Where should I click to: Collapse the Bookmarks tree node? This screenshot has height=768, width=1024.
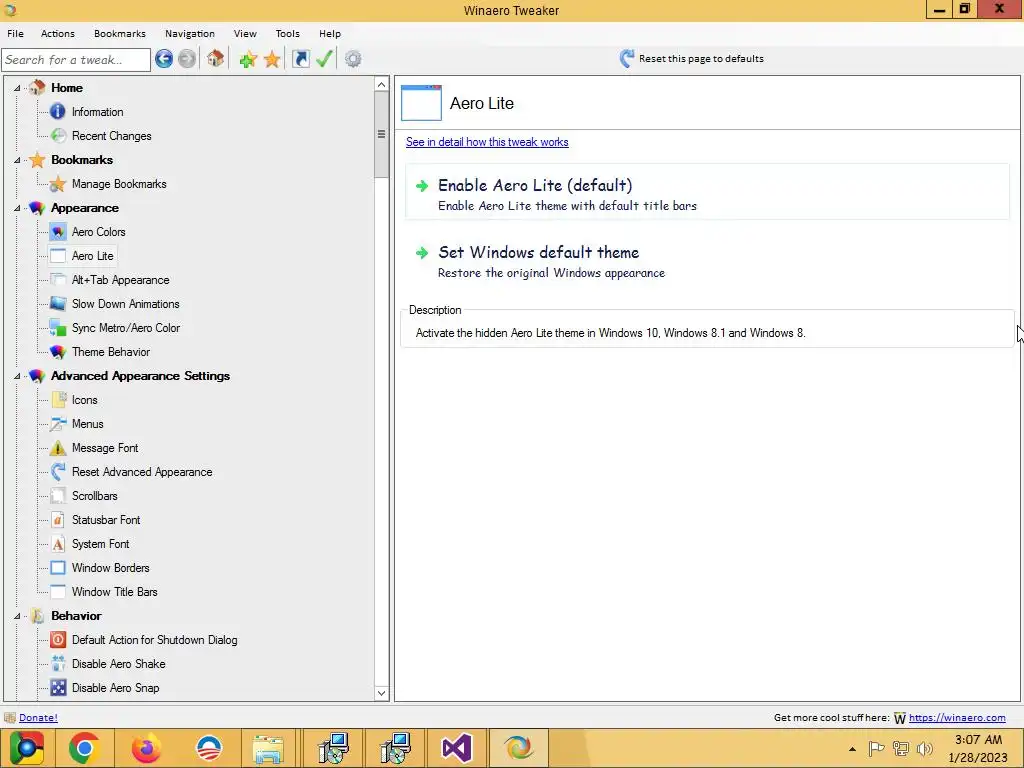[17, 160]
